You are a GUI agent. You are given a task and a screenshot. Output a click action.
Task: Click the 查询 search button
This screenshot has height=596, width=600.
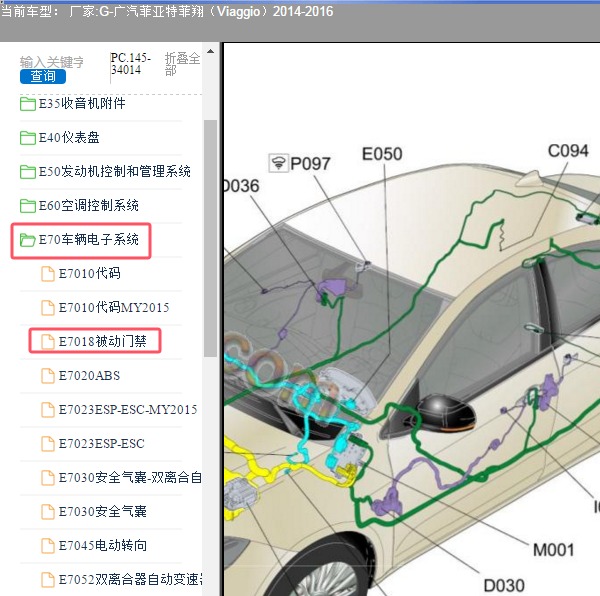(x=42, y=76)
